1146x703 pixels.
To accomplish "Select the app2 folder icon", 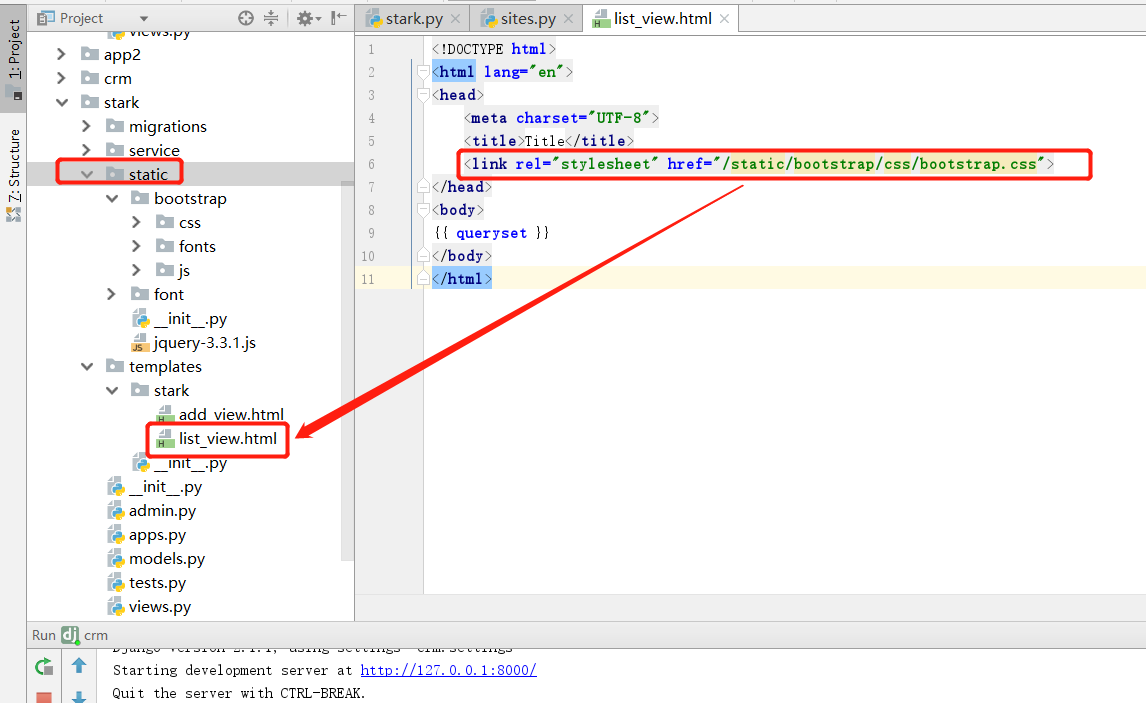I will tap(90, 53).
